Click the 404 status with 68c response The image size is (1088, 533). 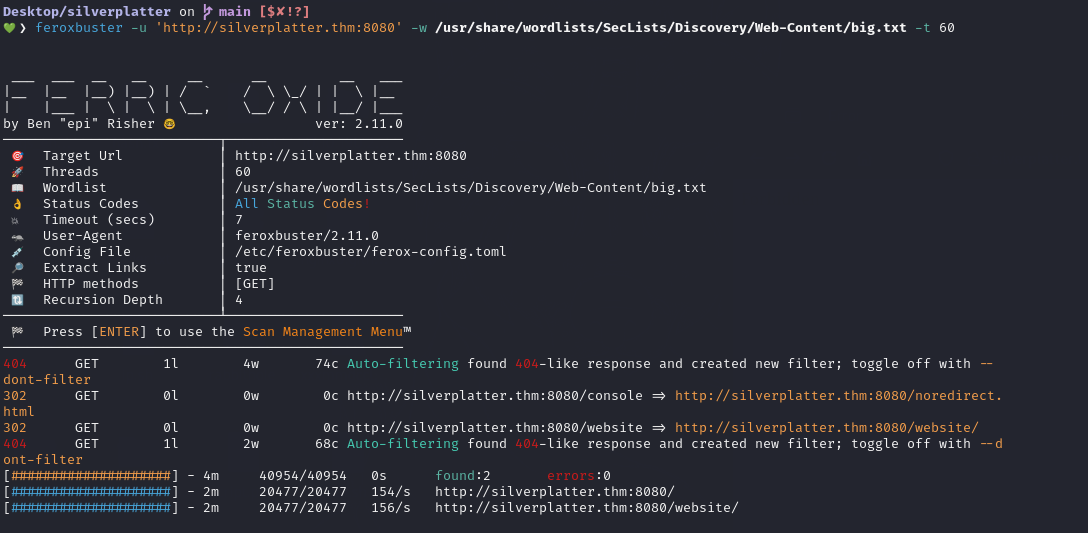point(15,443)
